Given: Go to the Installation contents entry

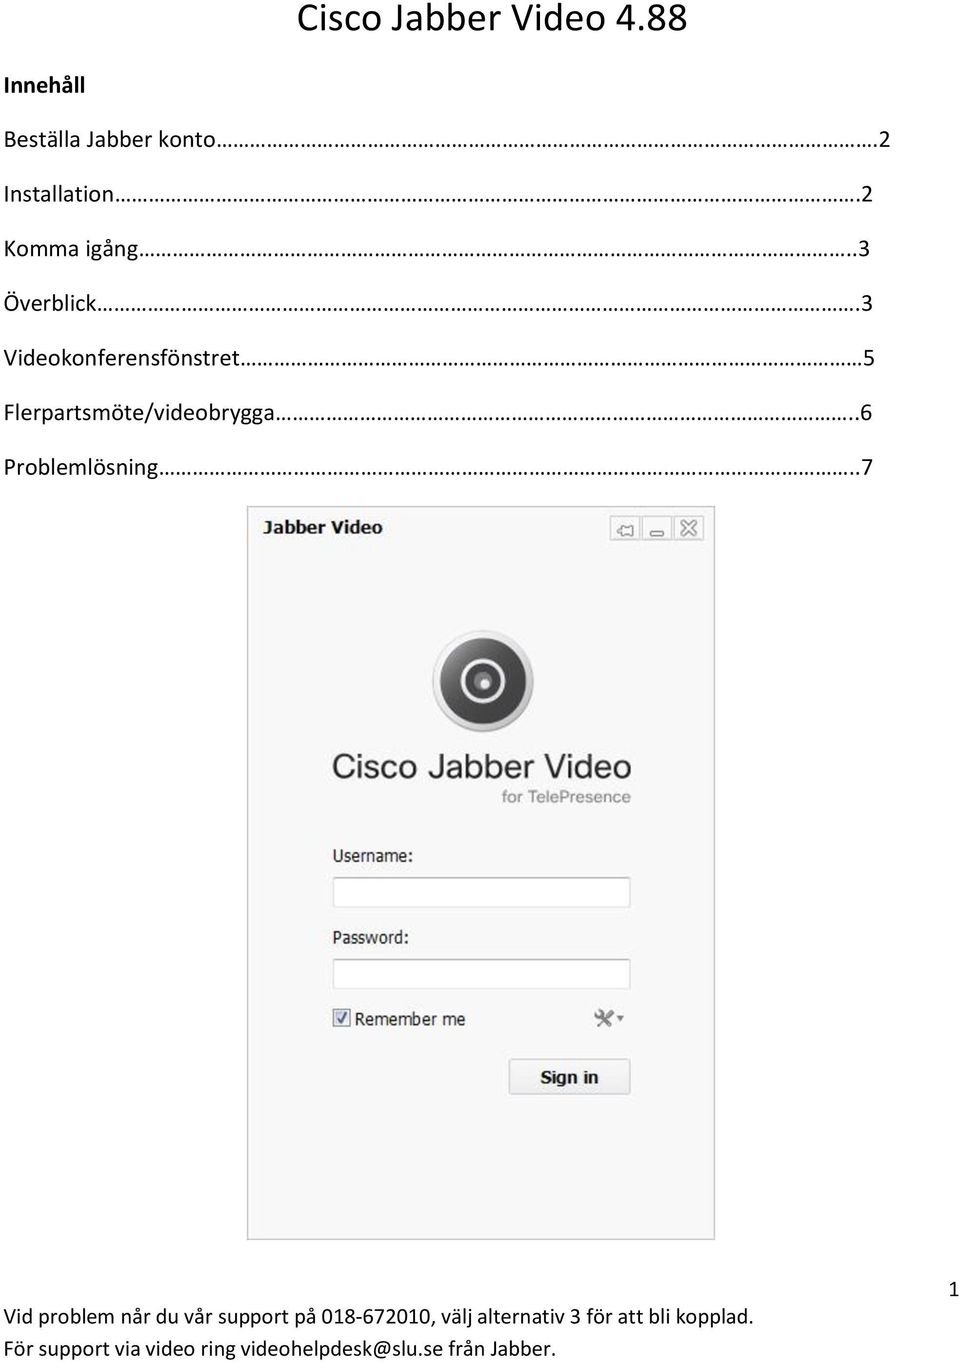Looking at the screenshot, I should [x=438, y=194].
